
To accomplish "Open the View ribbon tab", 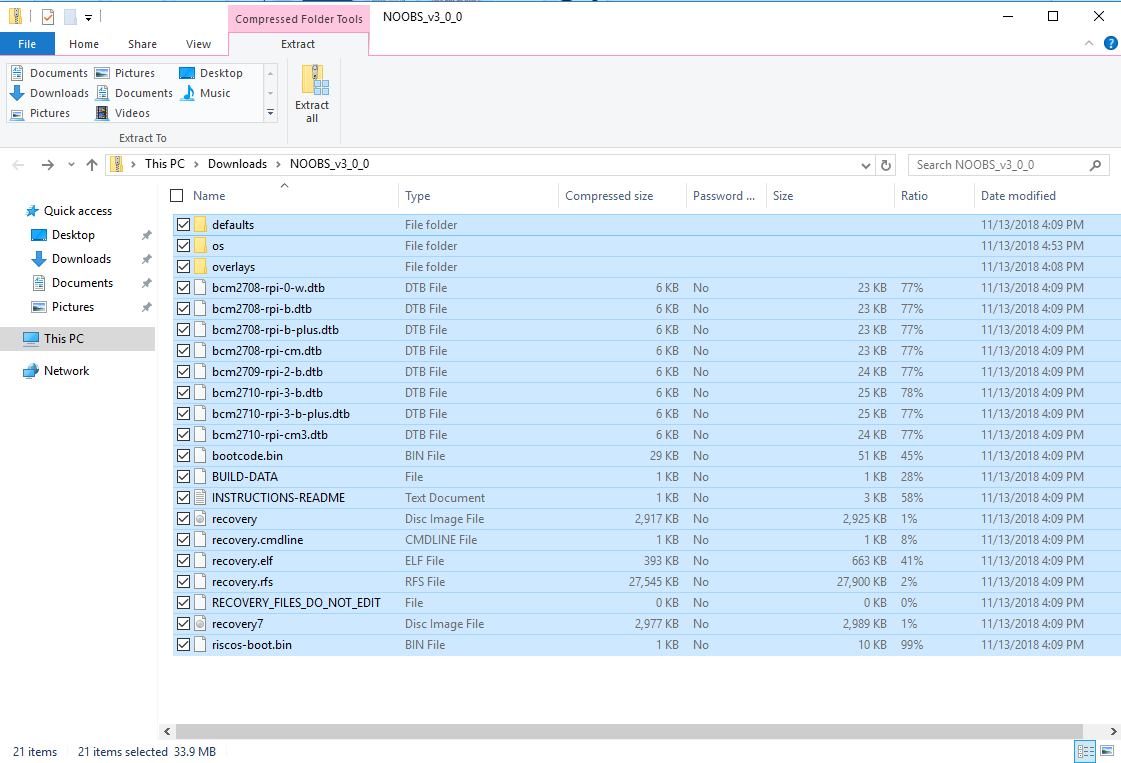I will [x=198, y=44].
